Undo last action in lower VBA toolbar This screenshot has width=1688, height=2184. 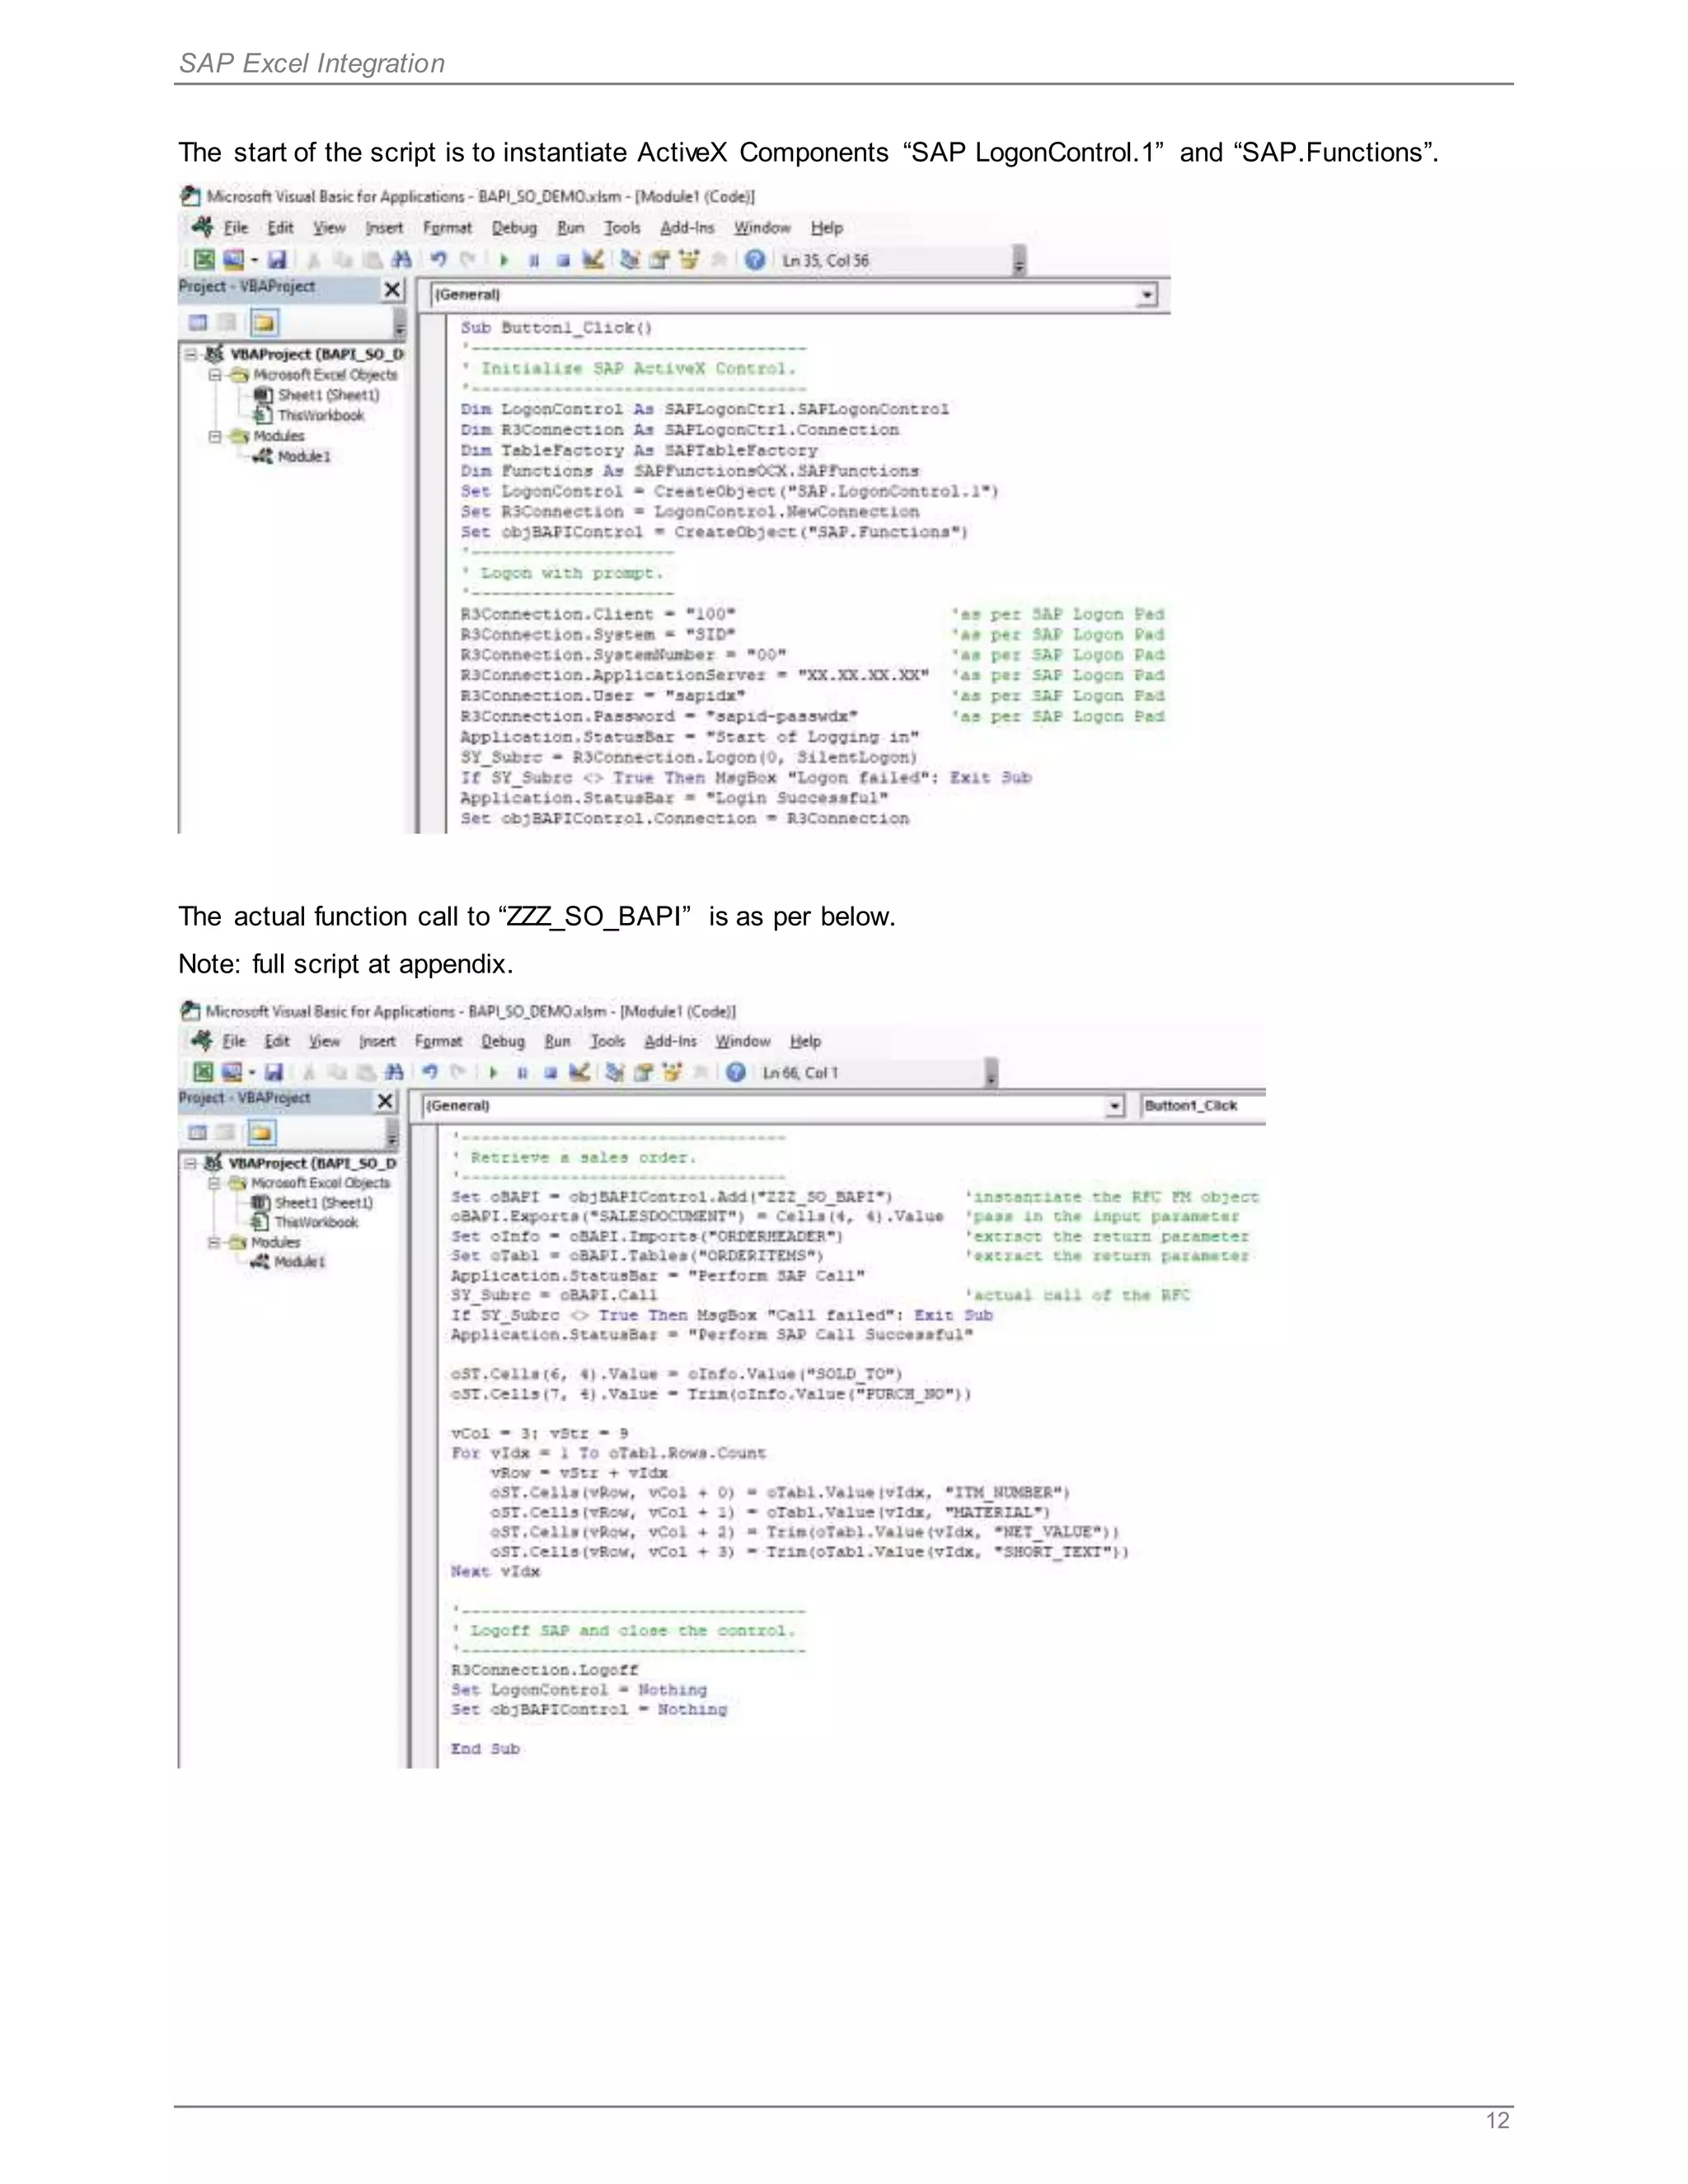click(430, 1072)
